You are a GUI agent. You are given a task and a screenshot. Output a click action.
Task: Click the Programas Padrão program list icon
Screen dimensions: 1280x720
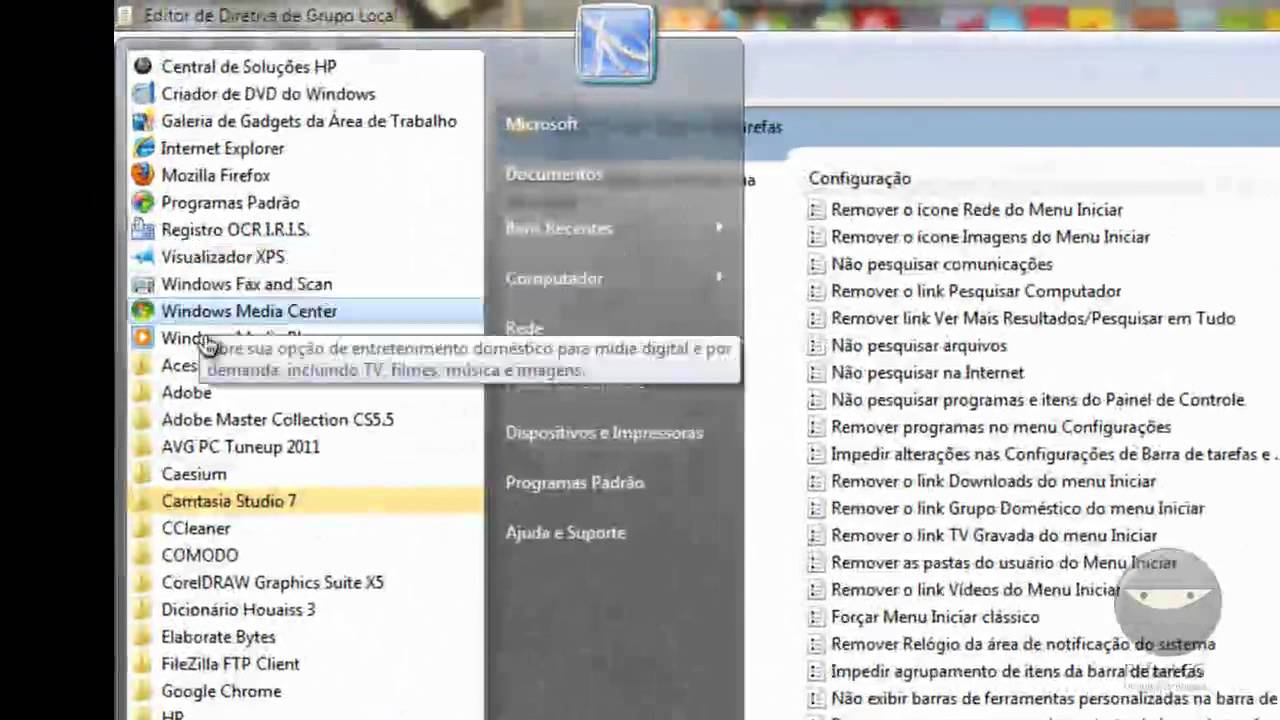coord(143,202)
